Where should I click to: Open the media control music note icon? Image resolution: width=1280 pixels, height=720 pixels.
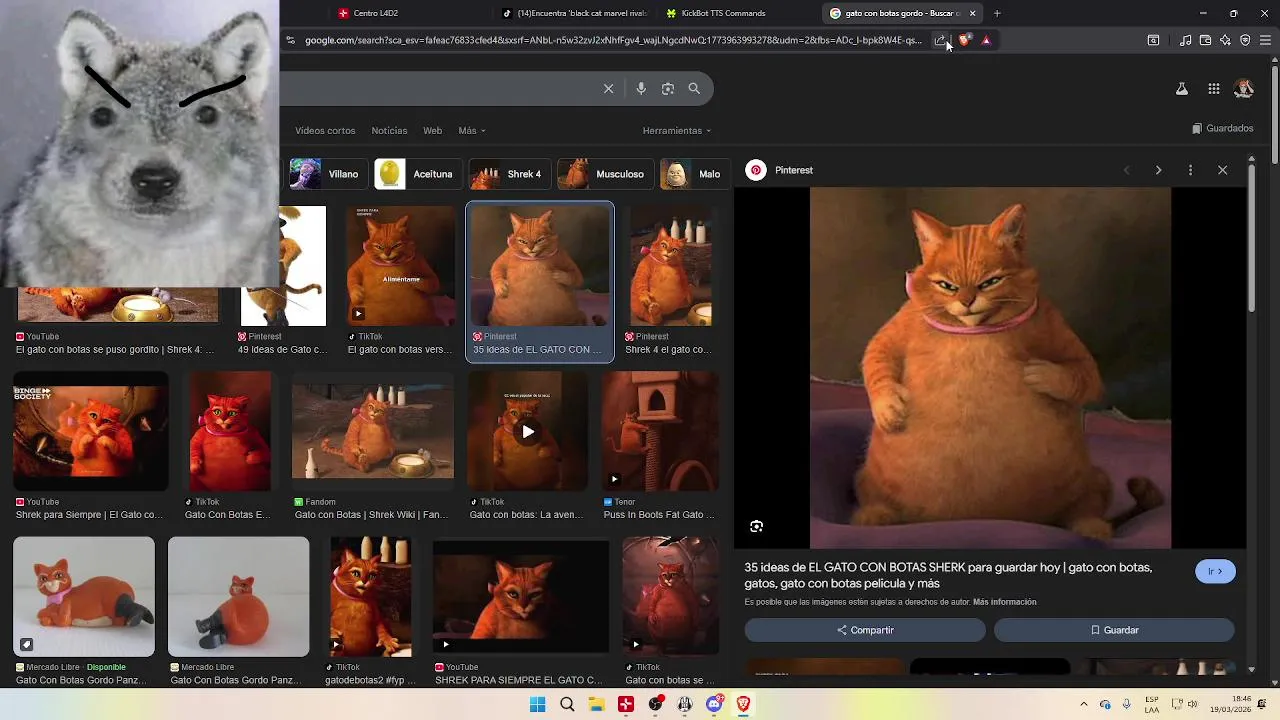pos(1185,40)
